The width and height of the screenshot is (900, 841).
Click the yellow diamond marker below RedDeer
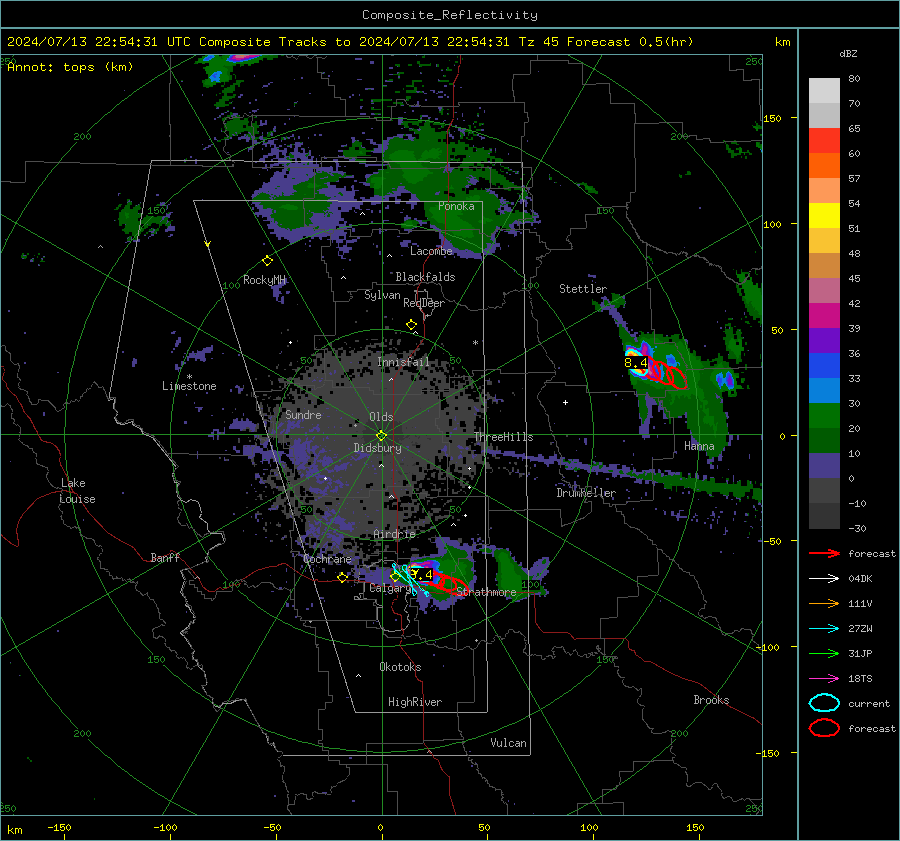411,325
